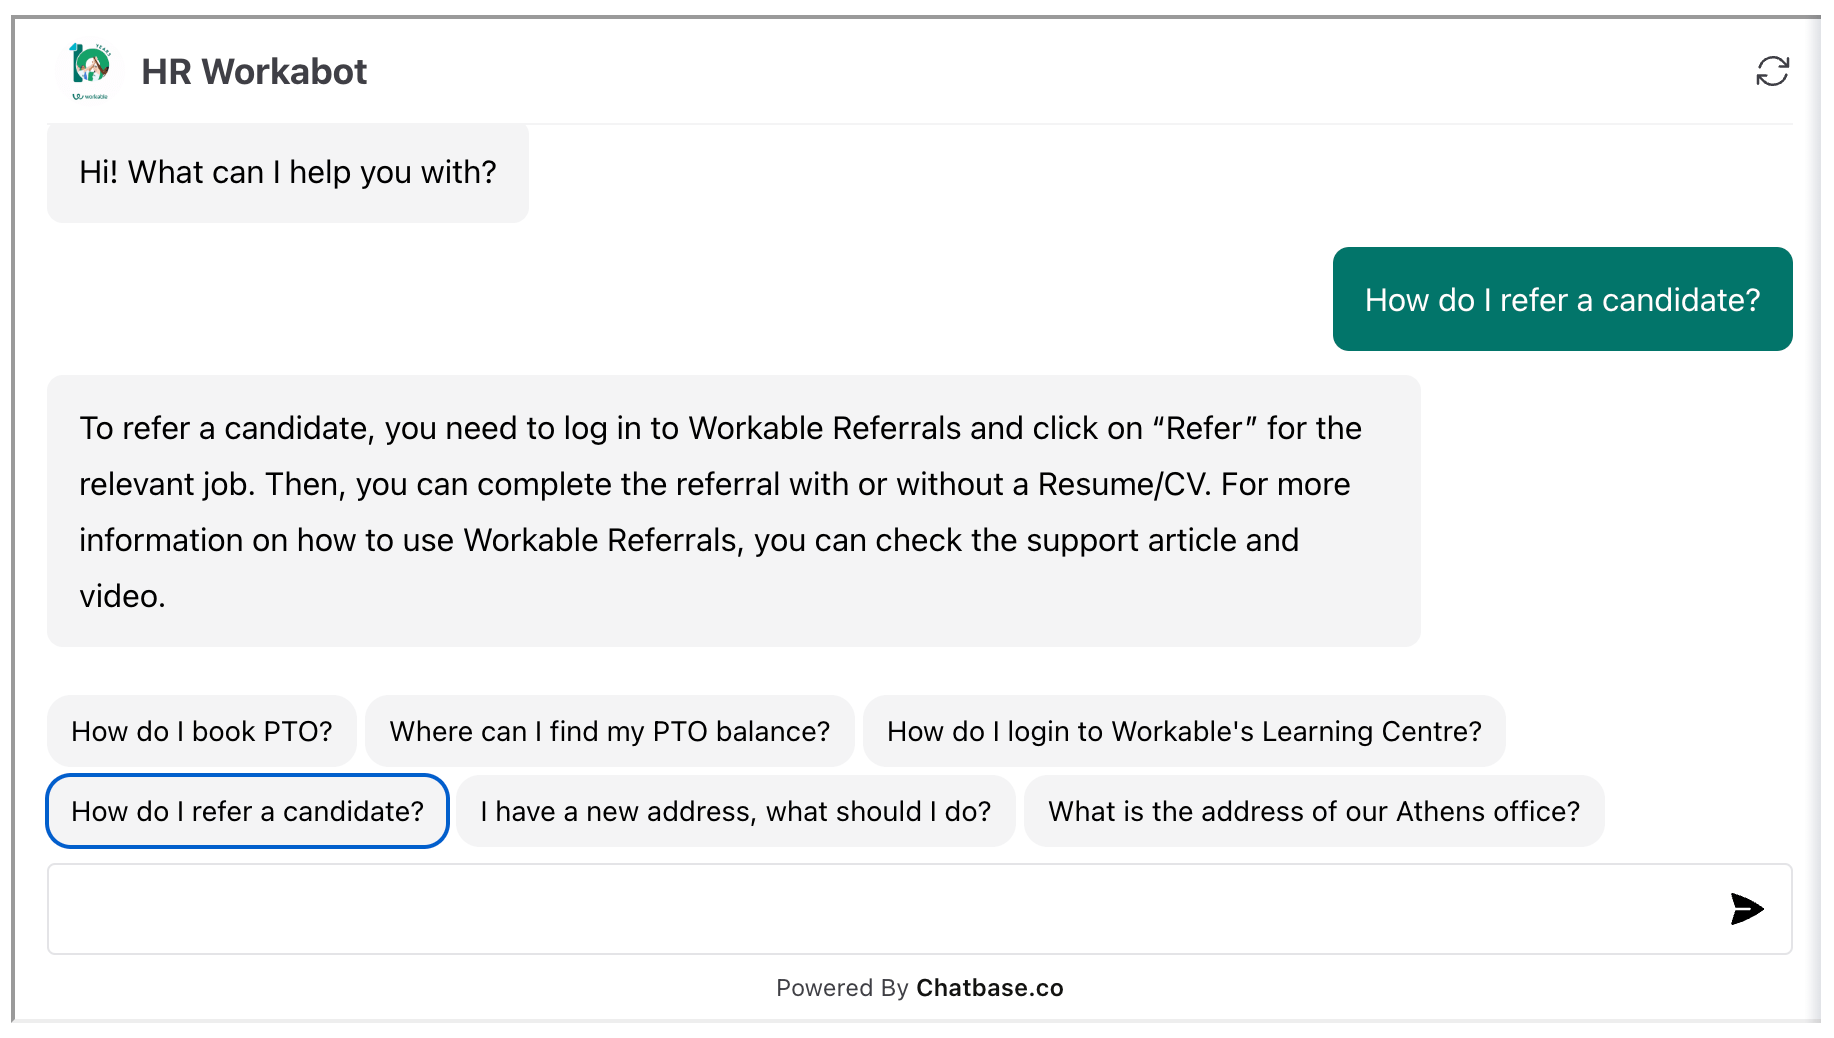1834x1038 pixels.
Task: Click the HR Workabot title
Action: click(x=254, y=72)
